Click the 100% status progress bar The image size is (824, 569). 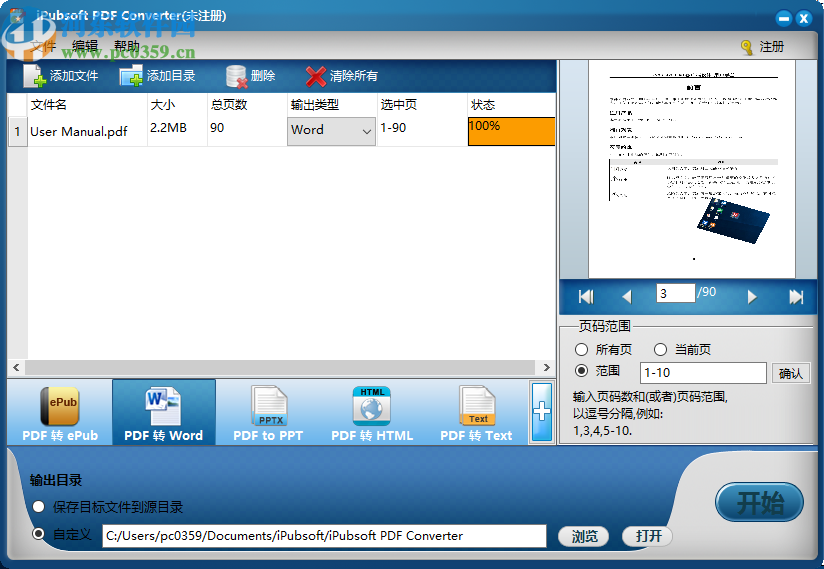click(511, 131)
